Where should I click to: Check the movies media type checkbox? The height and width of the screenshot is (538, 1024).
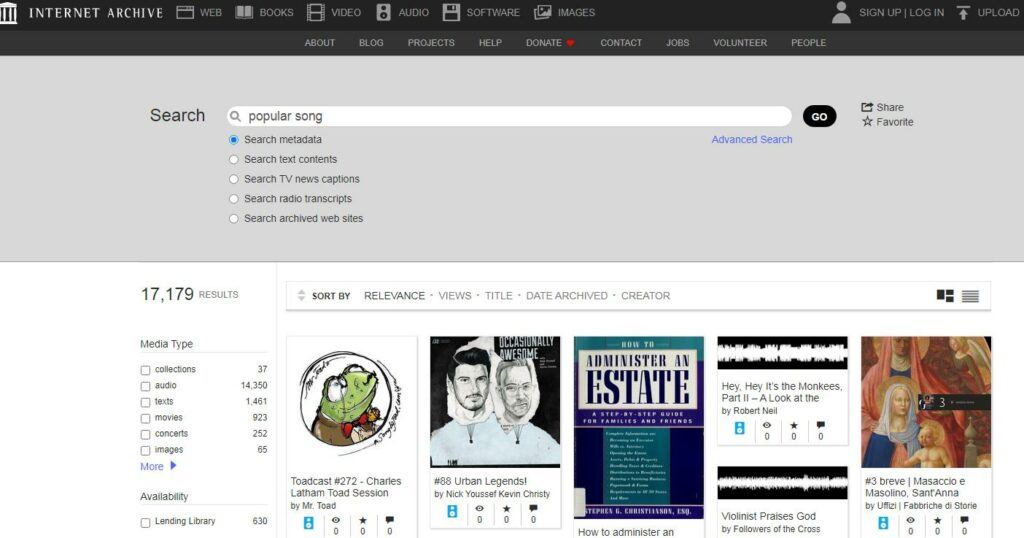point(145,419)
